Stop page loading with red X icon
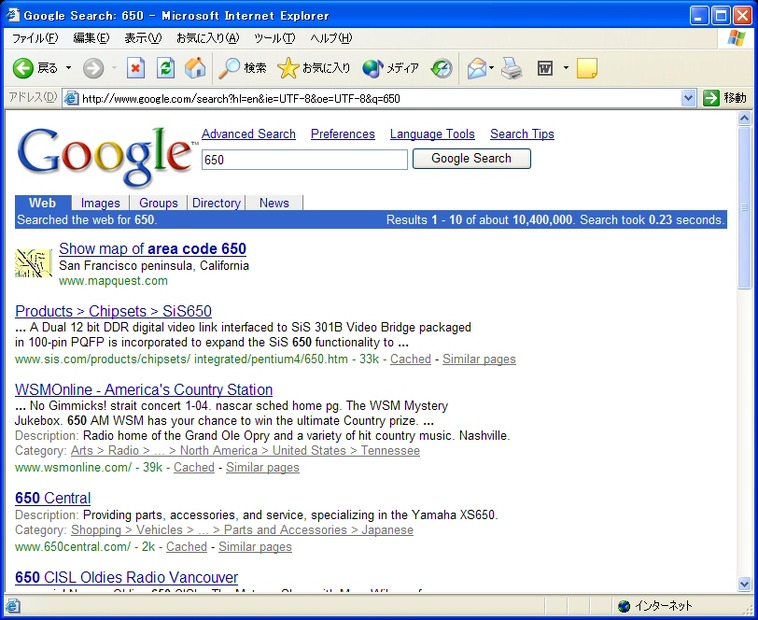758x620 pixels. pyautogui.click(x=136, y=68)
